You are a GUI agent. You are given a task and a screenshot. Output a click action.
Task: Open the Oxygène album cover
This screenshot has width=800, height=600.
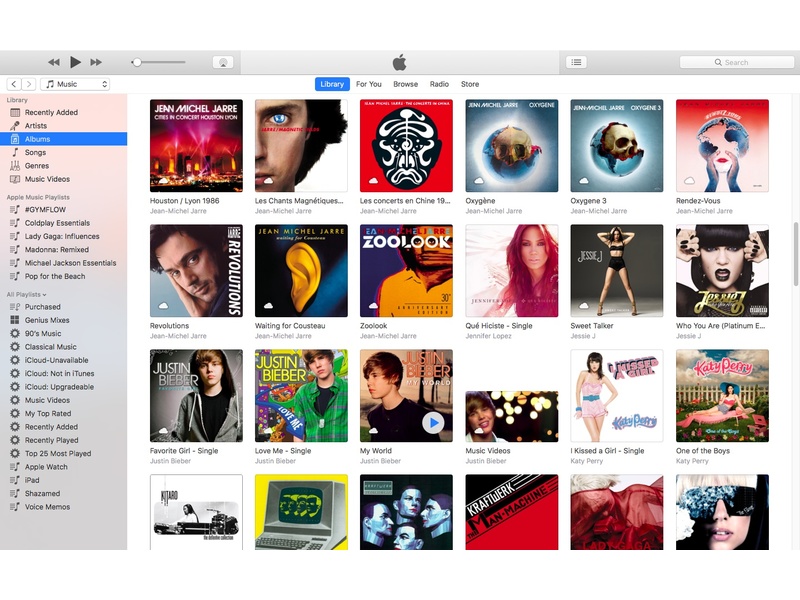(512, 145)
